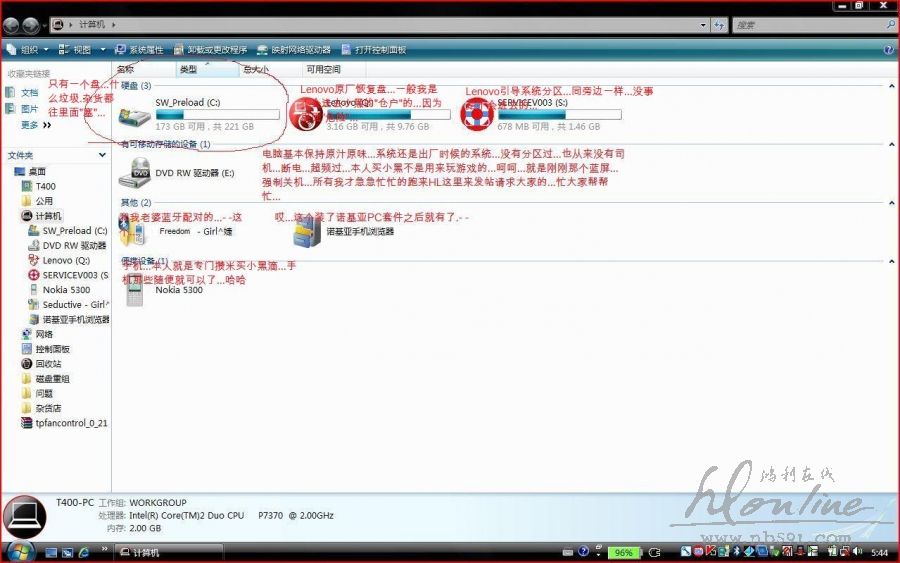The height and width of the screenshot is (563, 900).
Task: Click 打开控制面板 in the toolbar
Action: (x=374, y=50)
